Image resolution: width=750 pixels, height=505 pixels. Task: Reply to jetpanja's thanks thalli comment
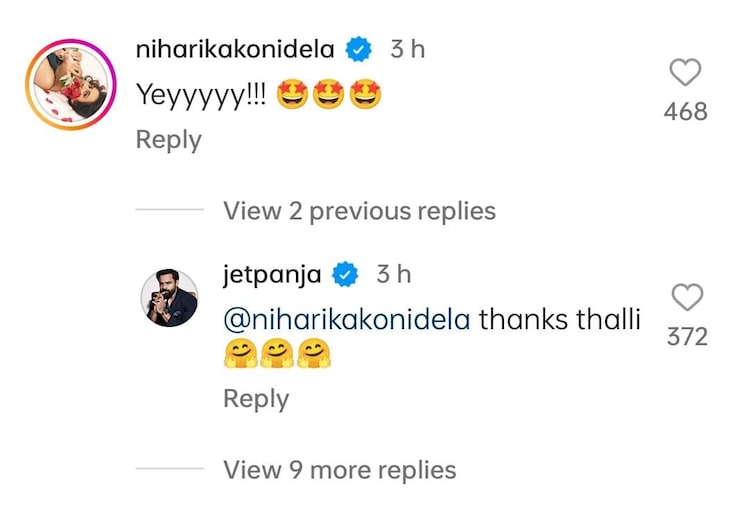tap(256, 399)
